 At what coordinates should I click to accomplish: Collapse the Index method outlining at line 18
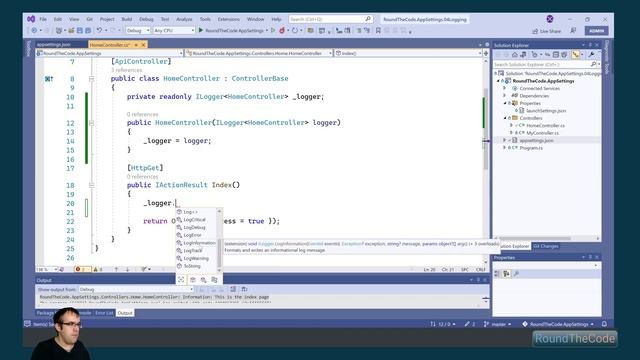(x=91, y=185)
